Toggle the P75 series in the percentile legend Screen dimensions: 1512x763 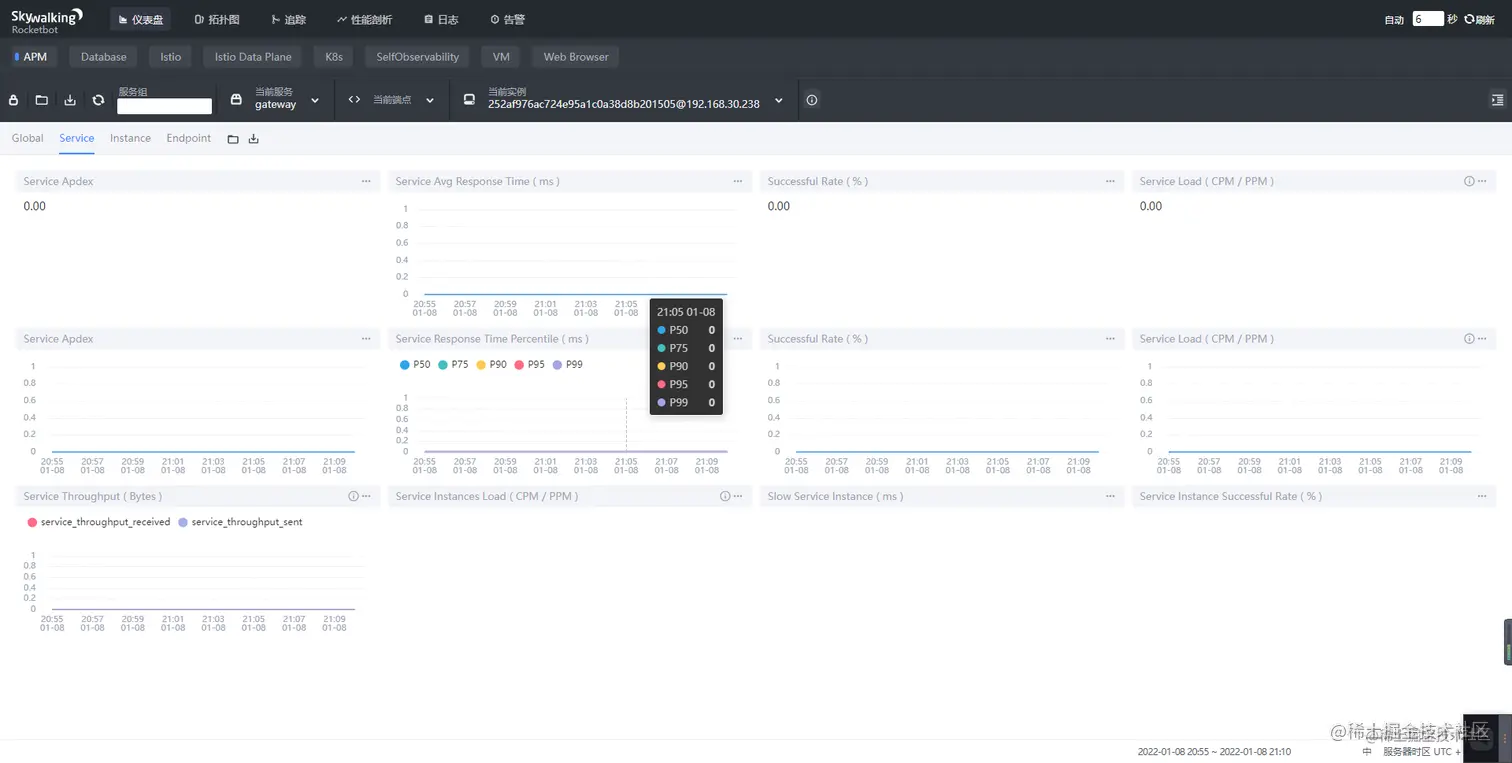pos(453,365)
